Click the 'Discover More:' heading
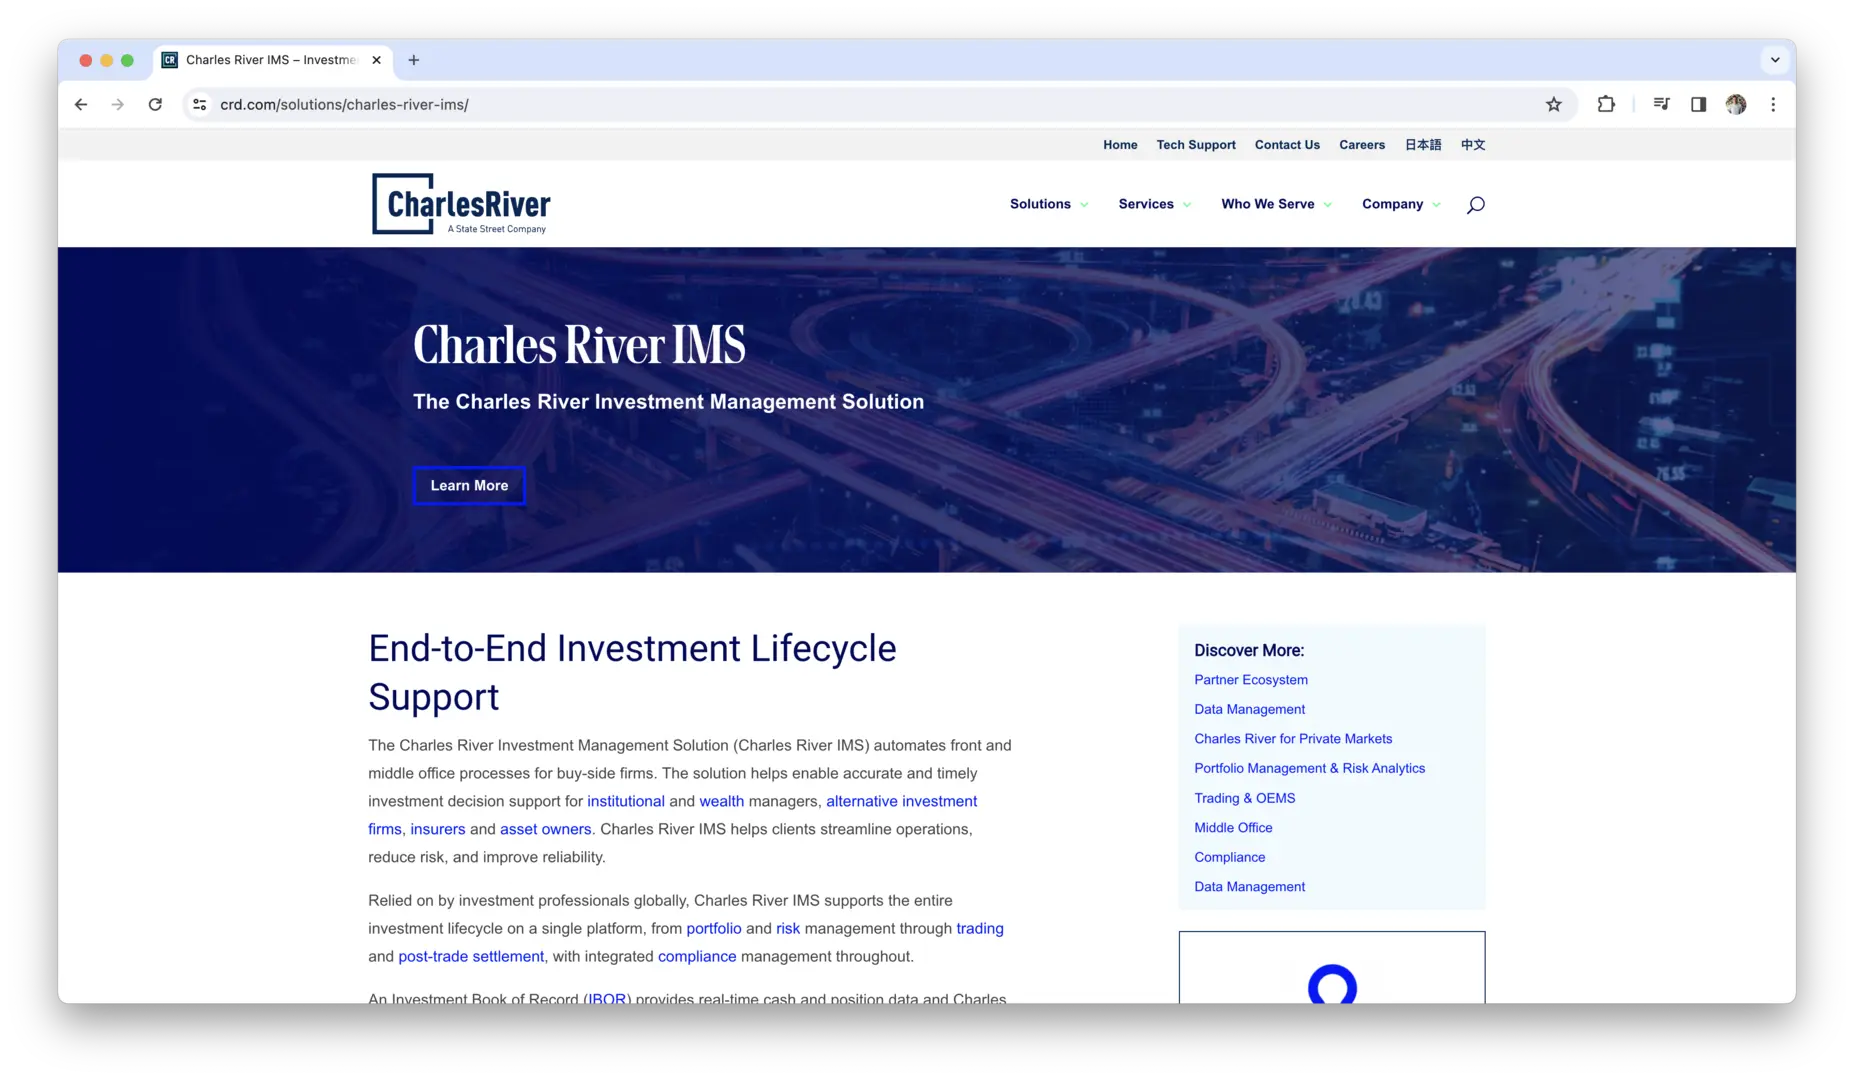This screenshot has height=1080, width=1854. [x=1249, y=650]
